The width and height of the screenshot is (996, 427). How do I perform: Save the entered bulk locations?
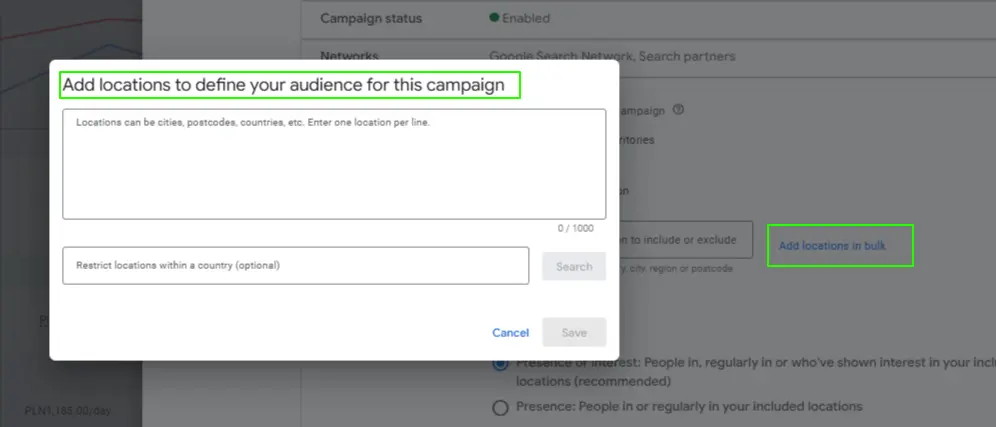point(573,333)
